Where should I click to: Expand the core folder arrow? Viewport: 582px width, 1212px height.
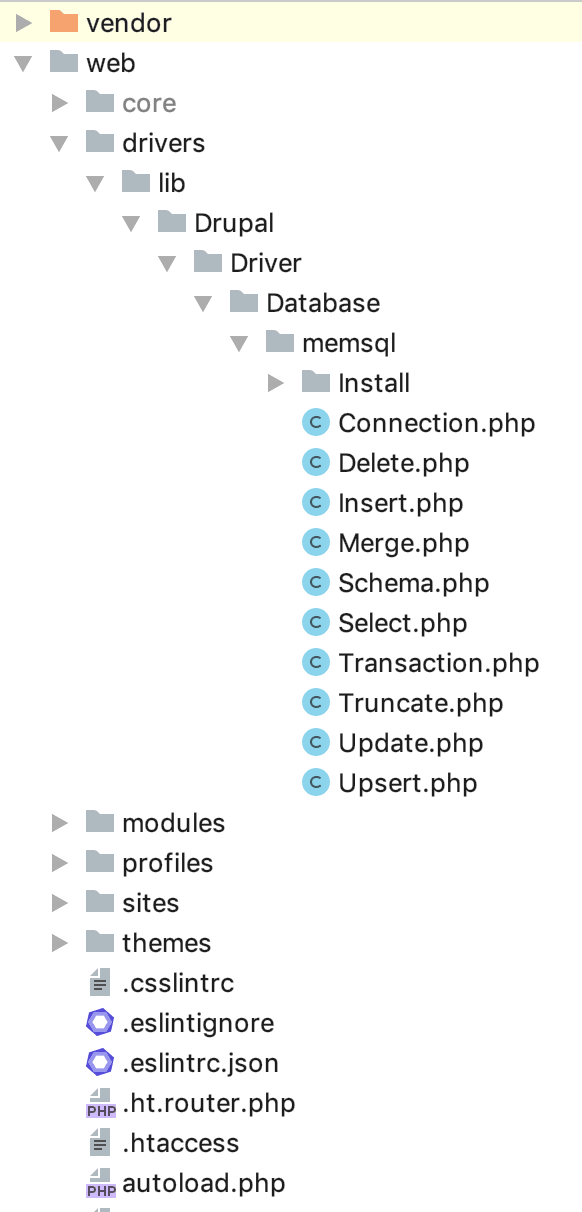(60, 103)
